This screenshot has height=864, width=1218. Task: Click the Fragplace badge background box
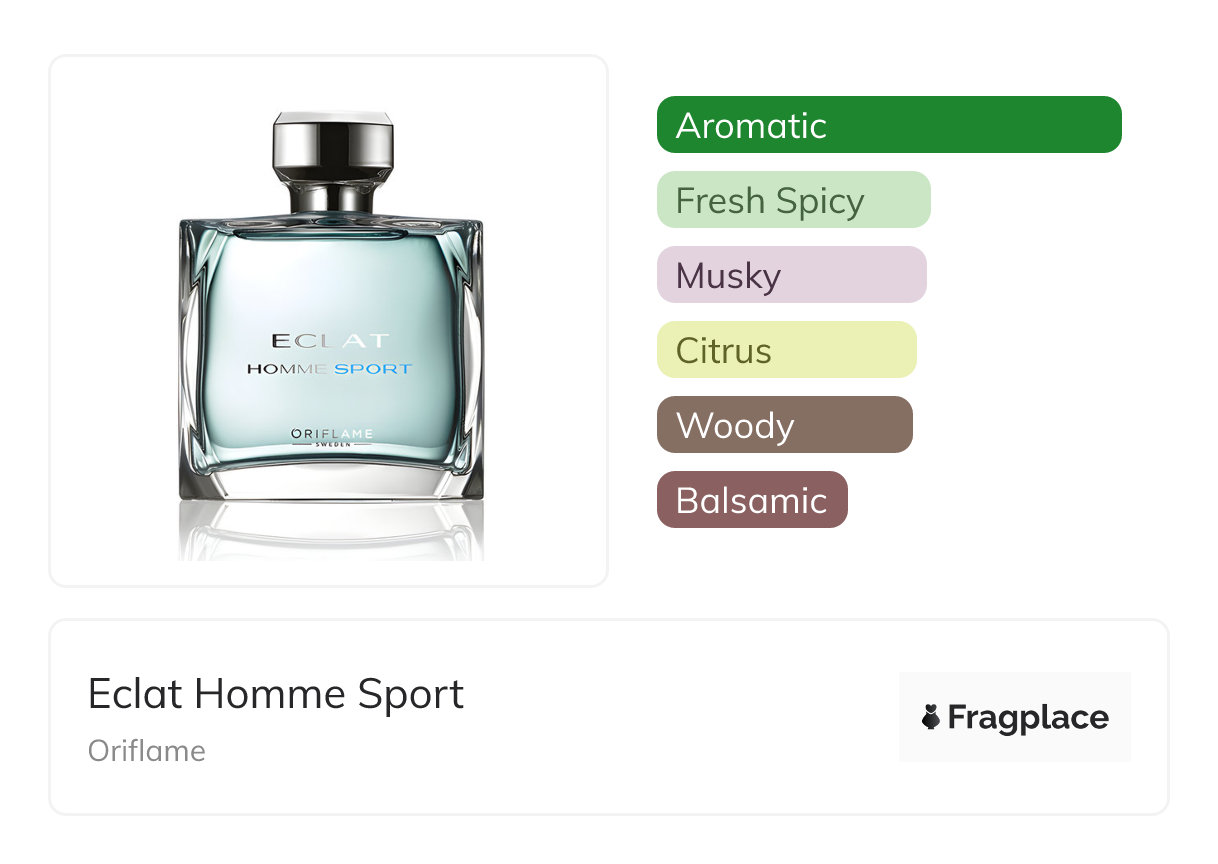coord(1015,717)
